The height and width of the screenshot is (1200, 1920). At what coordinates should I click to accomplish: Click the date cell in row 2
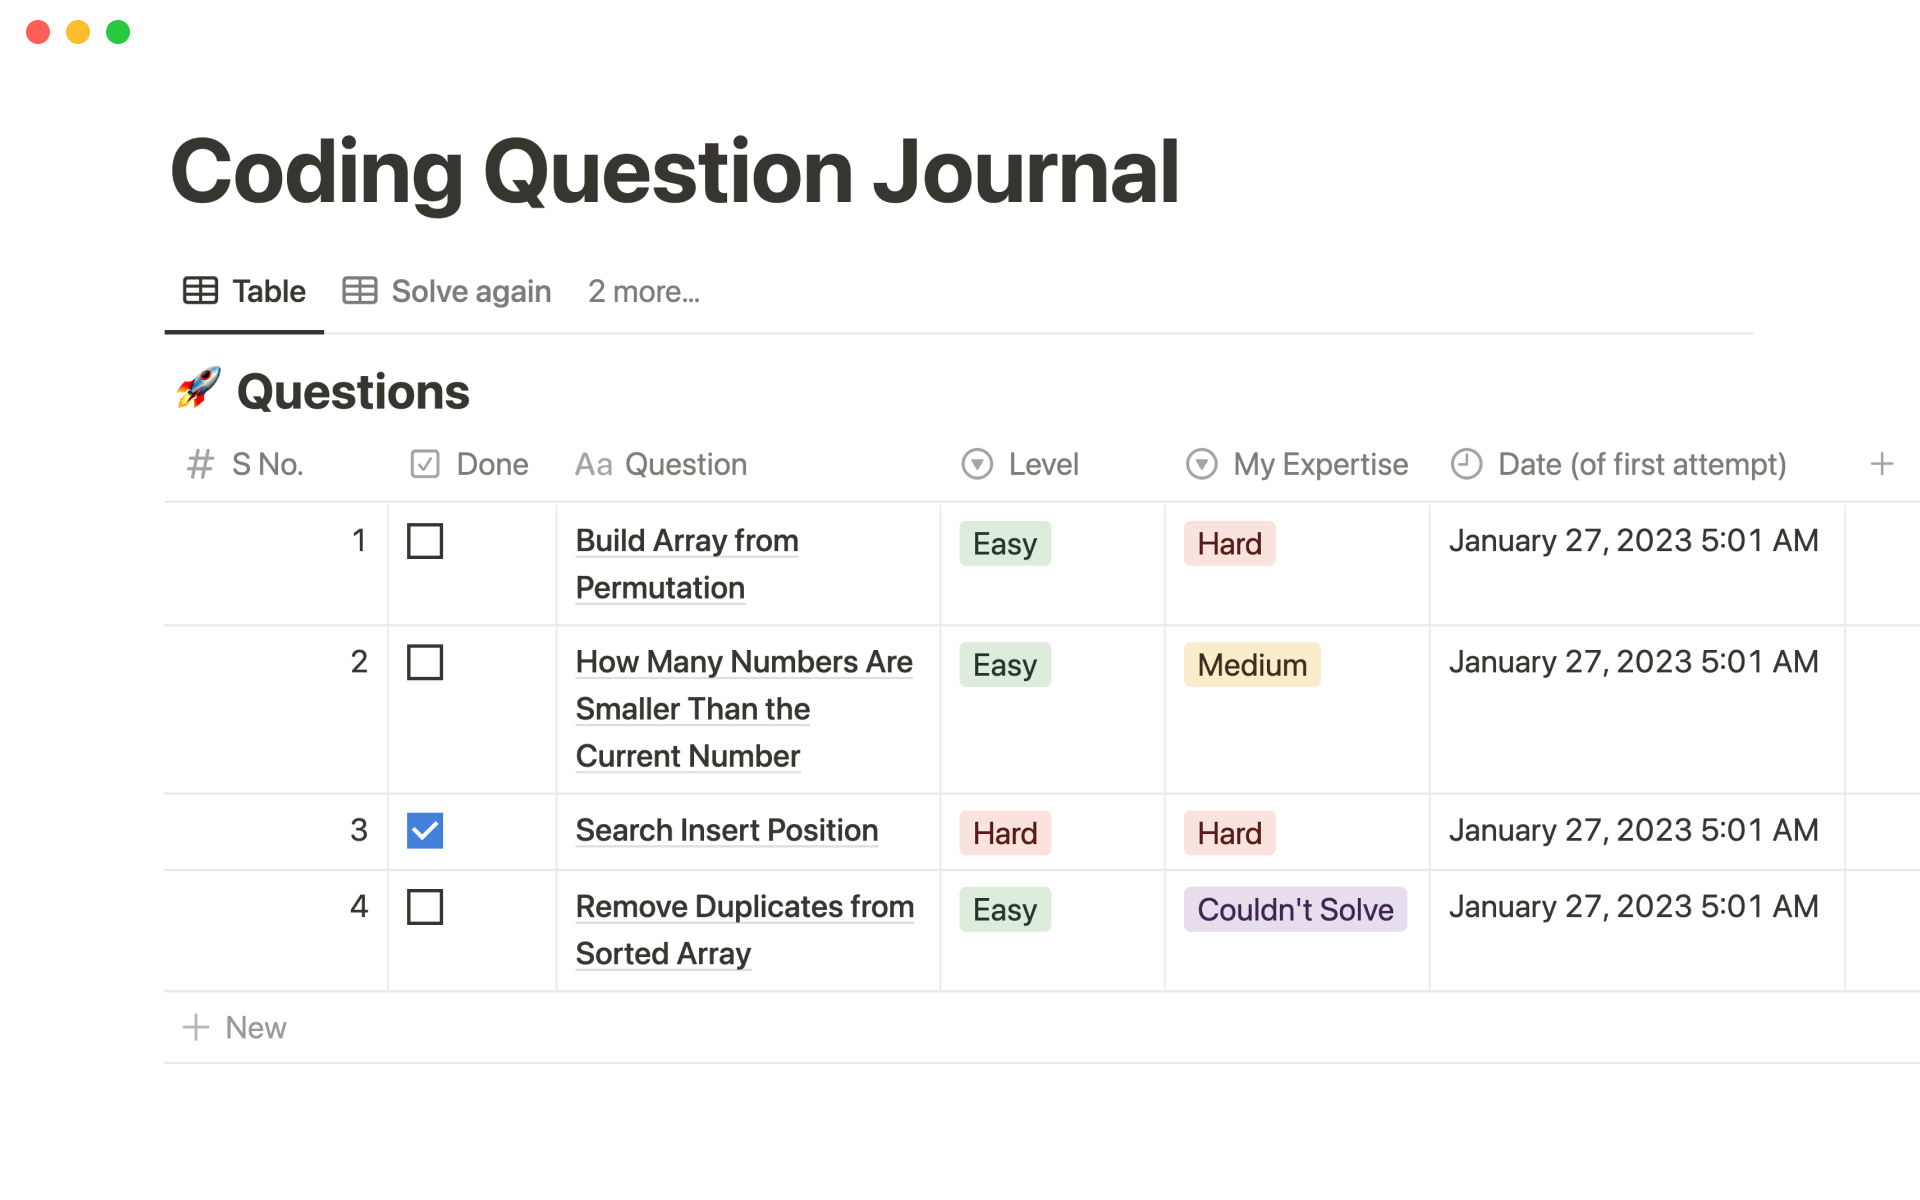(x=1633, y=662)
